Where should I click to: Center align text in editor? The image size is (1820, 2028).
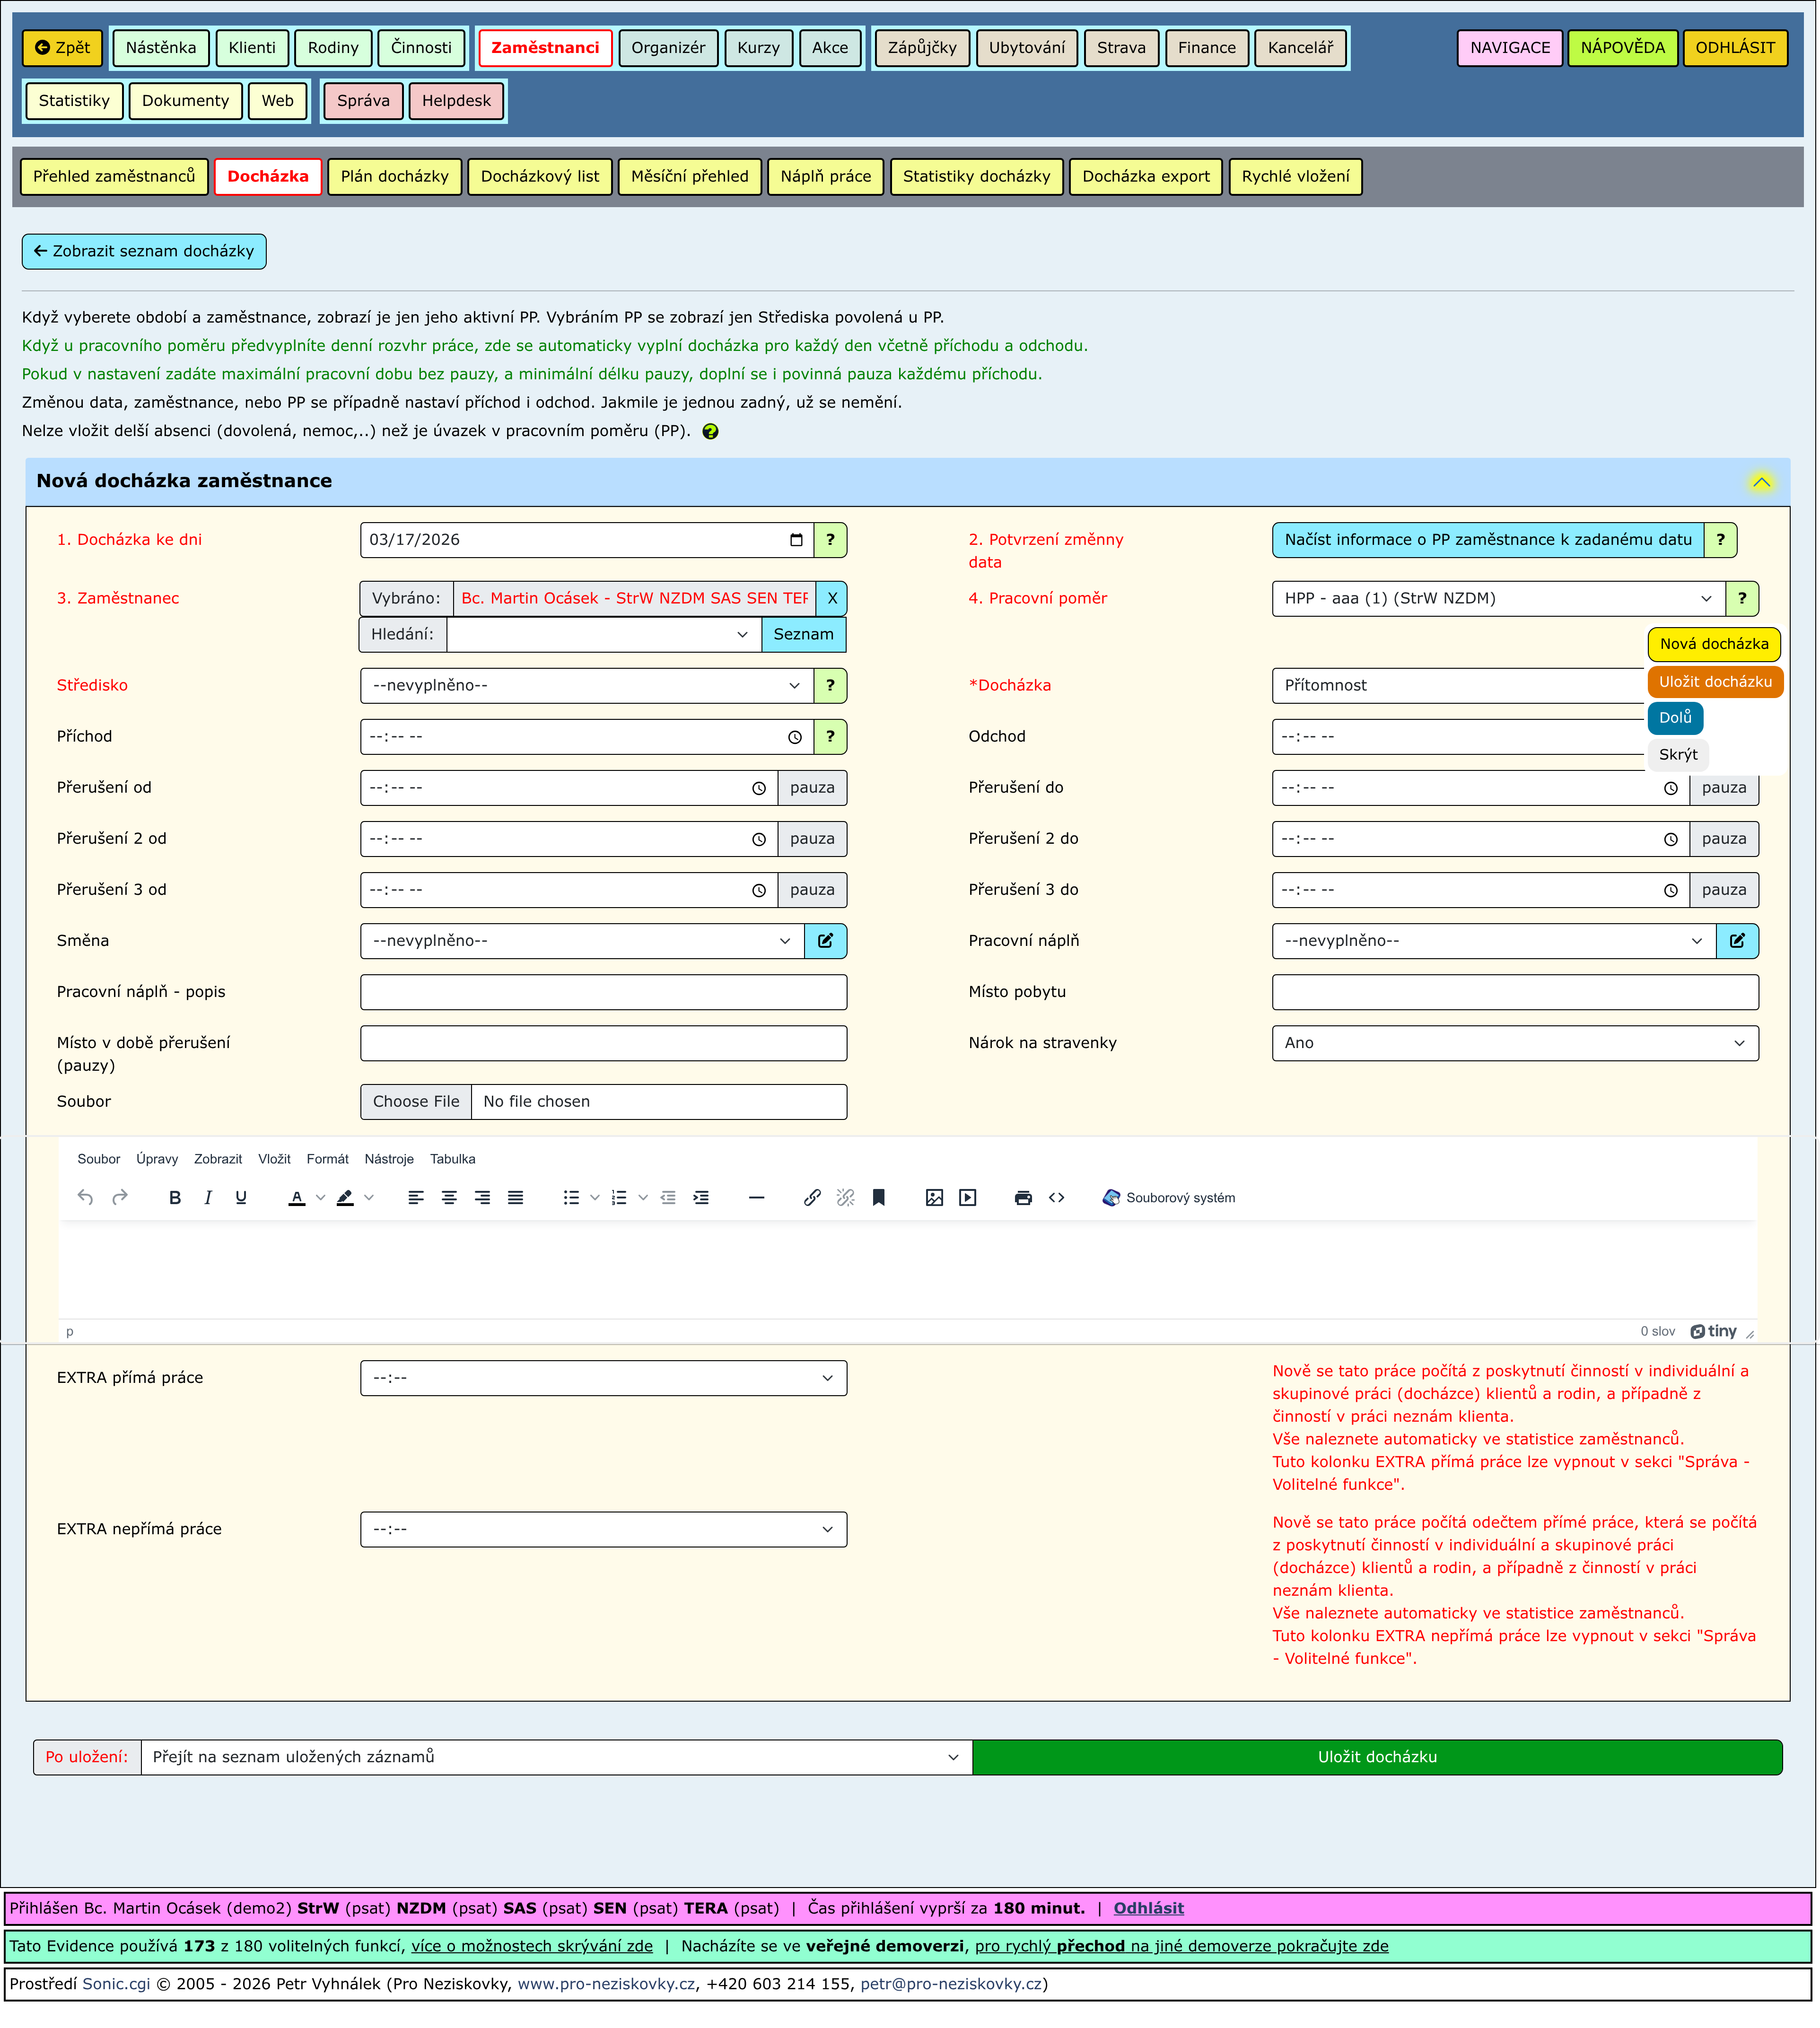click(x=449, y=1198)
